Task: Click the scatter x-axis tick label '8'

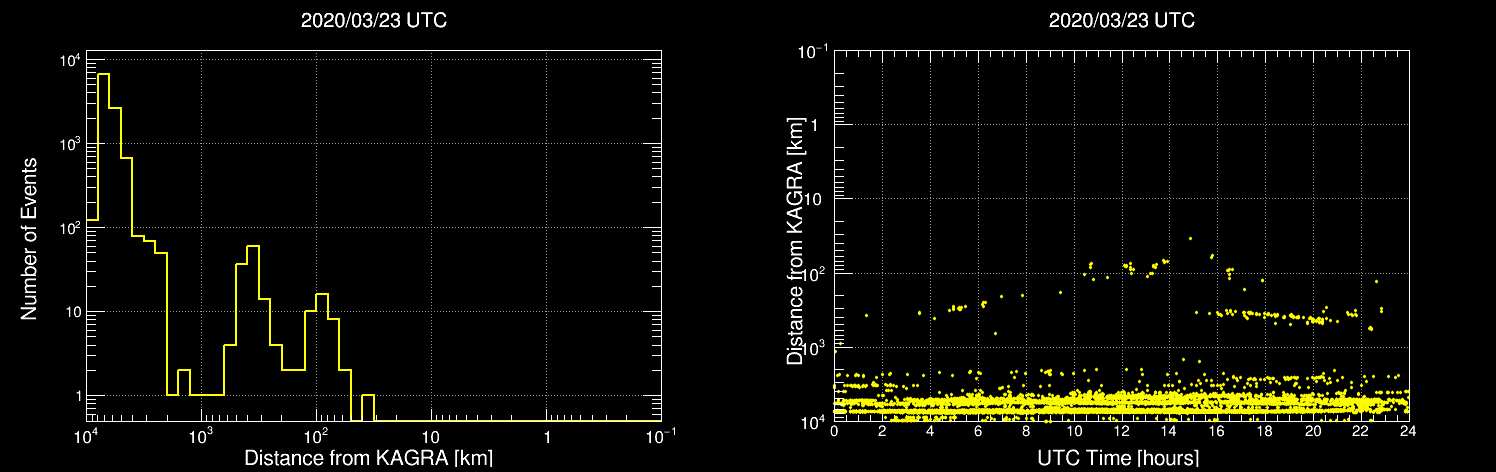Action: coord(1025,432)
